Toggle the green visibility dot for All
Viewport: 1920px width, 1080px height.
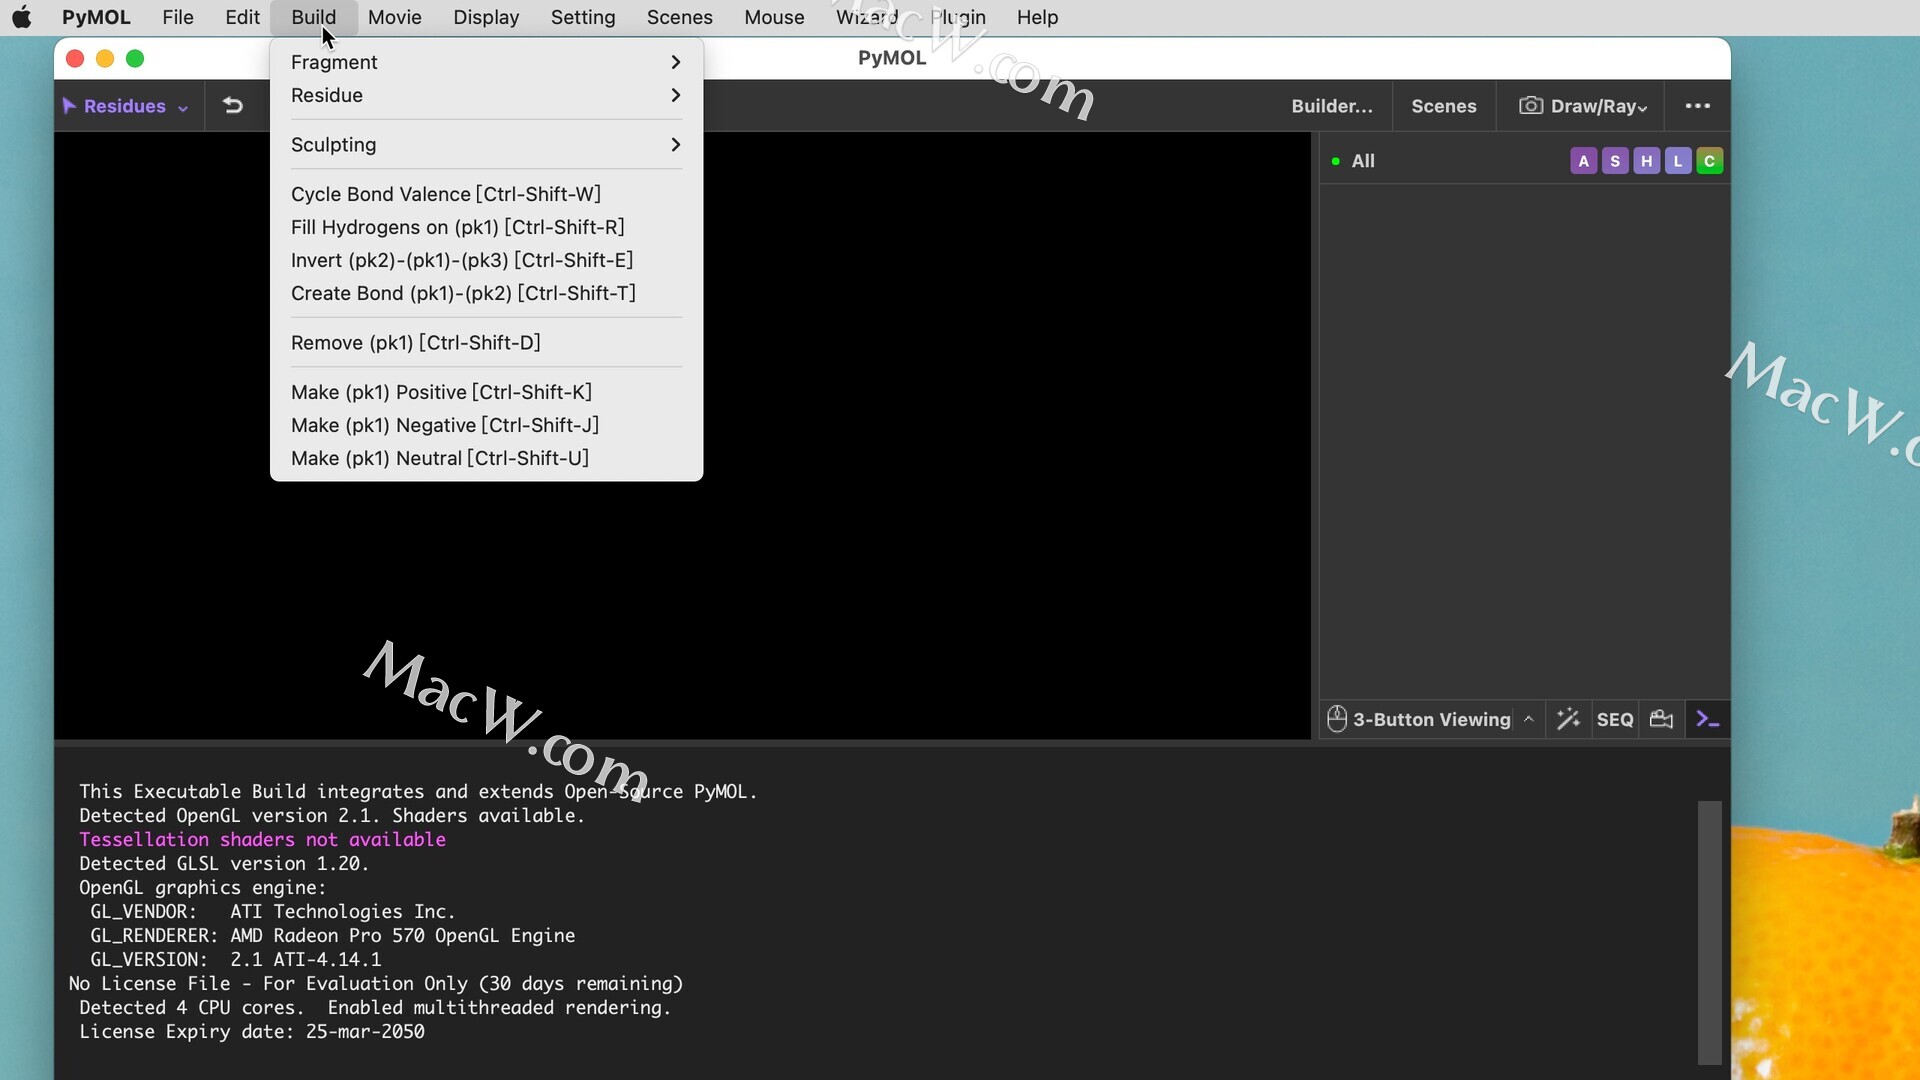tap(1336, 161)
